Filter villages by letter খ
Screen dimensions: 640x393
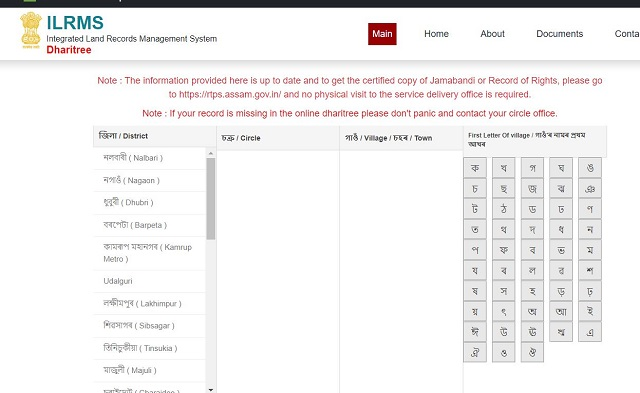(504, 168)
